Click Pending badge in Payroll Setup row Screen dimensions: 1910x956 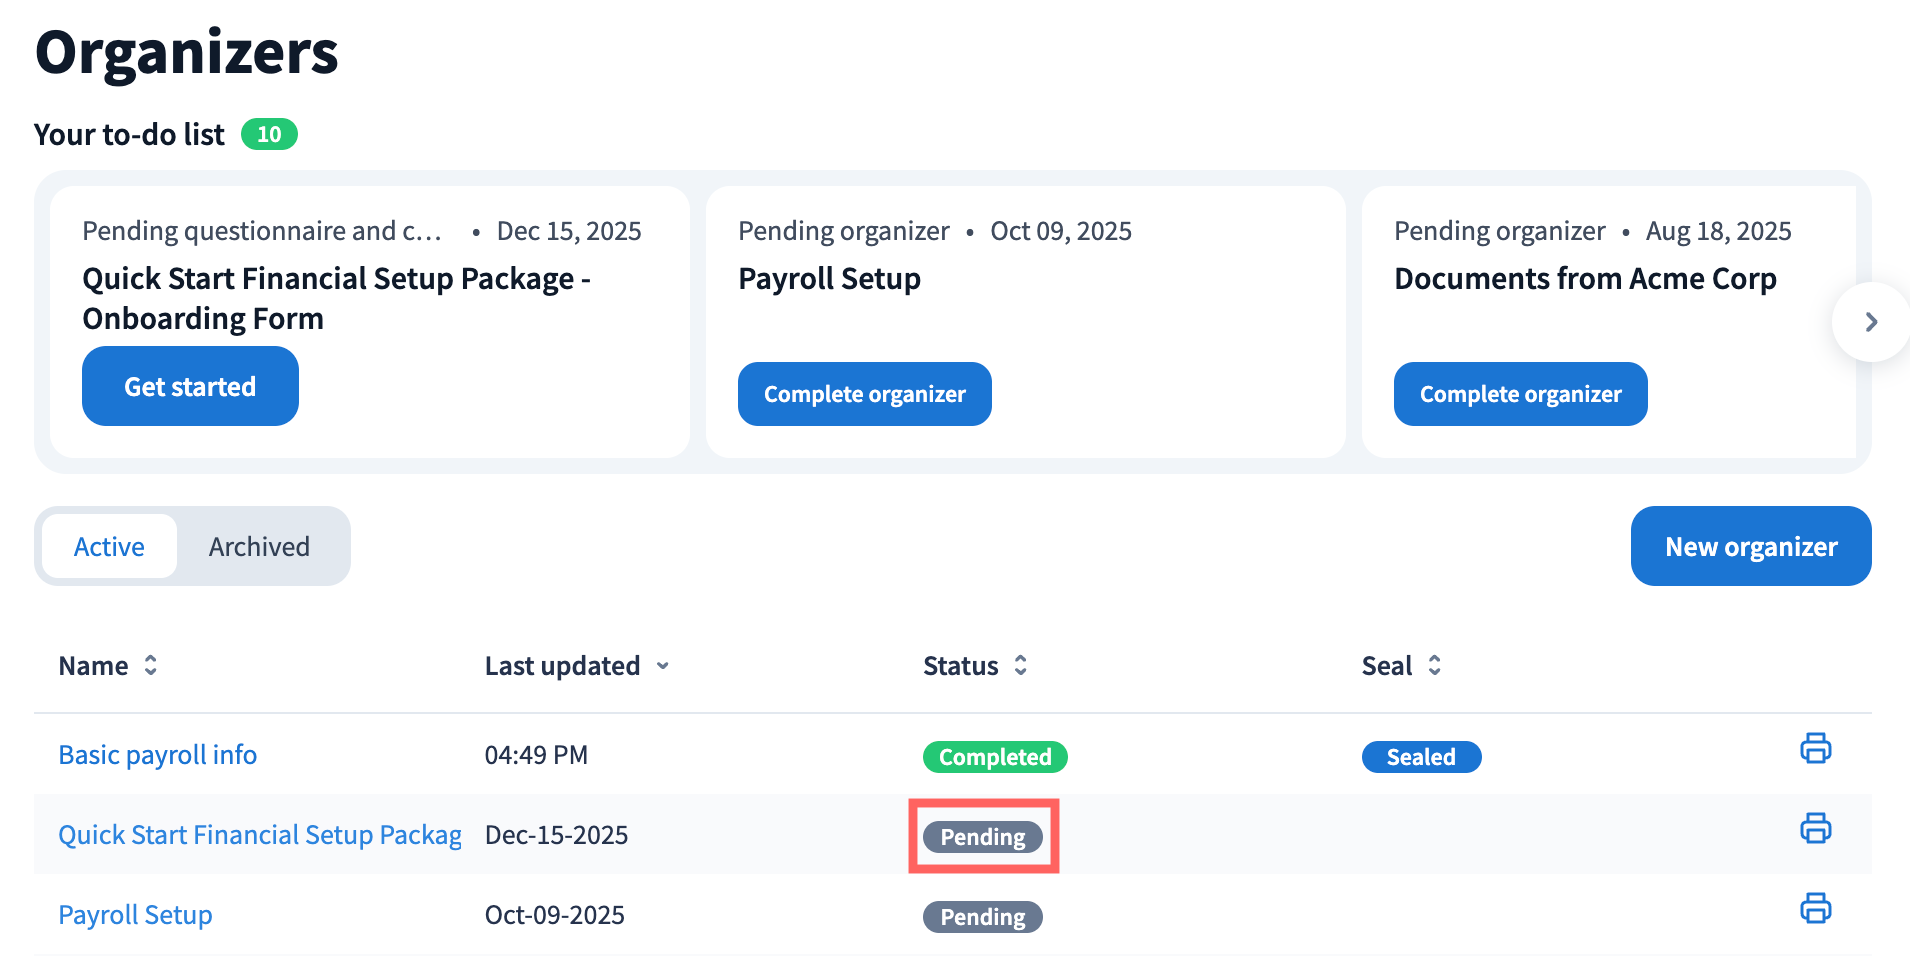tap(983, 917)
